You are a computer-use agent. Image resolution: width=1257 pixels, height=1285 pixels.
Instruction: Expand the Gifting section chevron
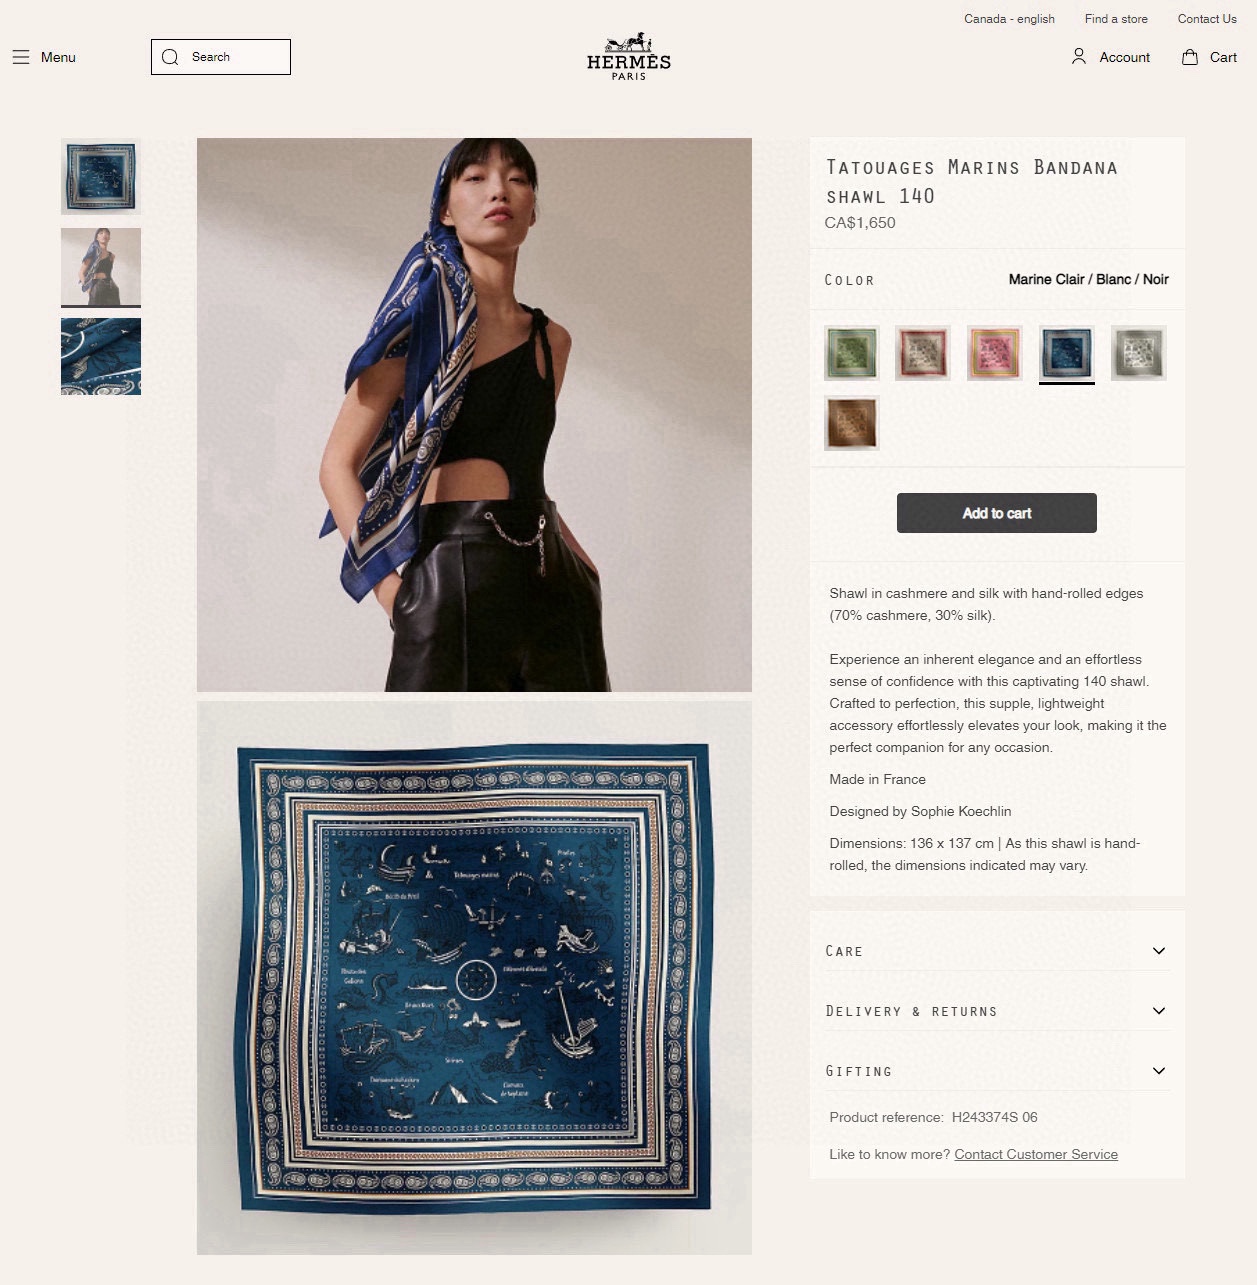pos(1159,1071)
